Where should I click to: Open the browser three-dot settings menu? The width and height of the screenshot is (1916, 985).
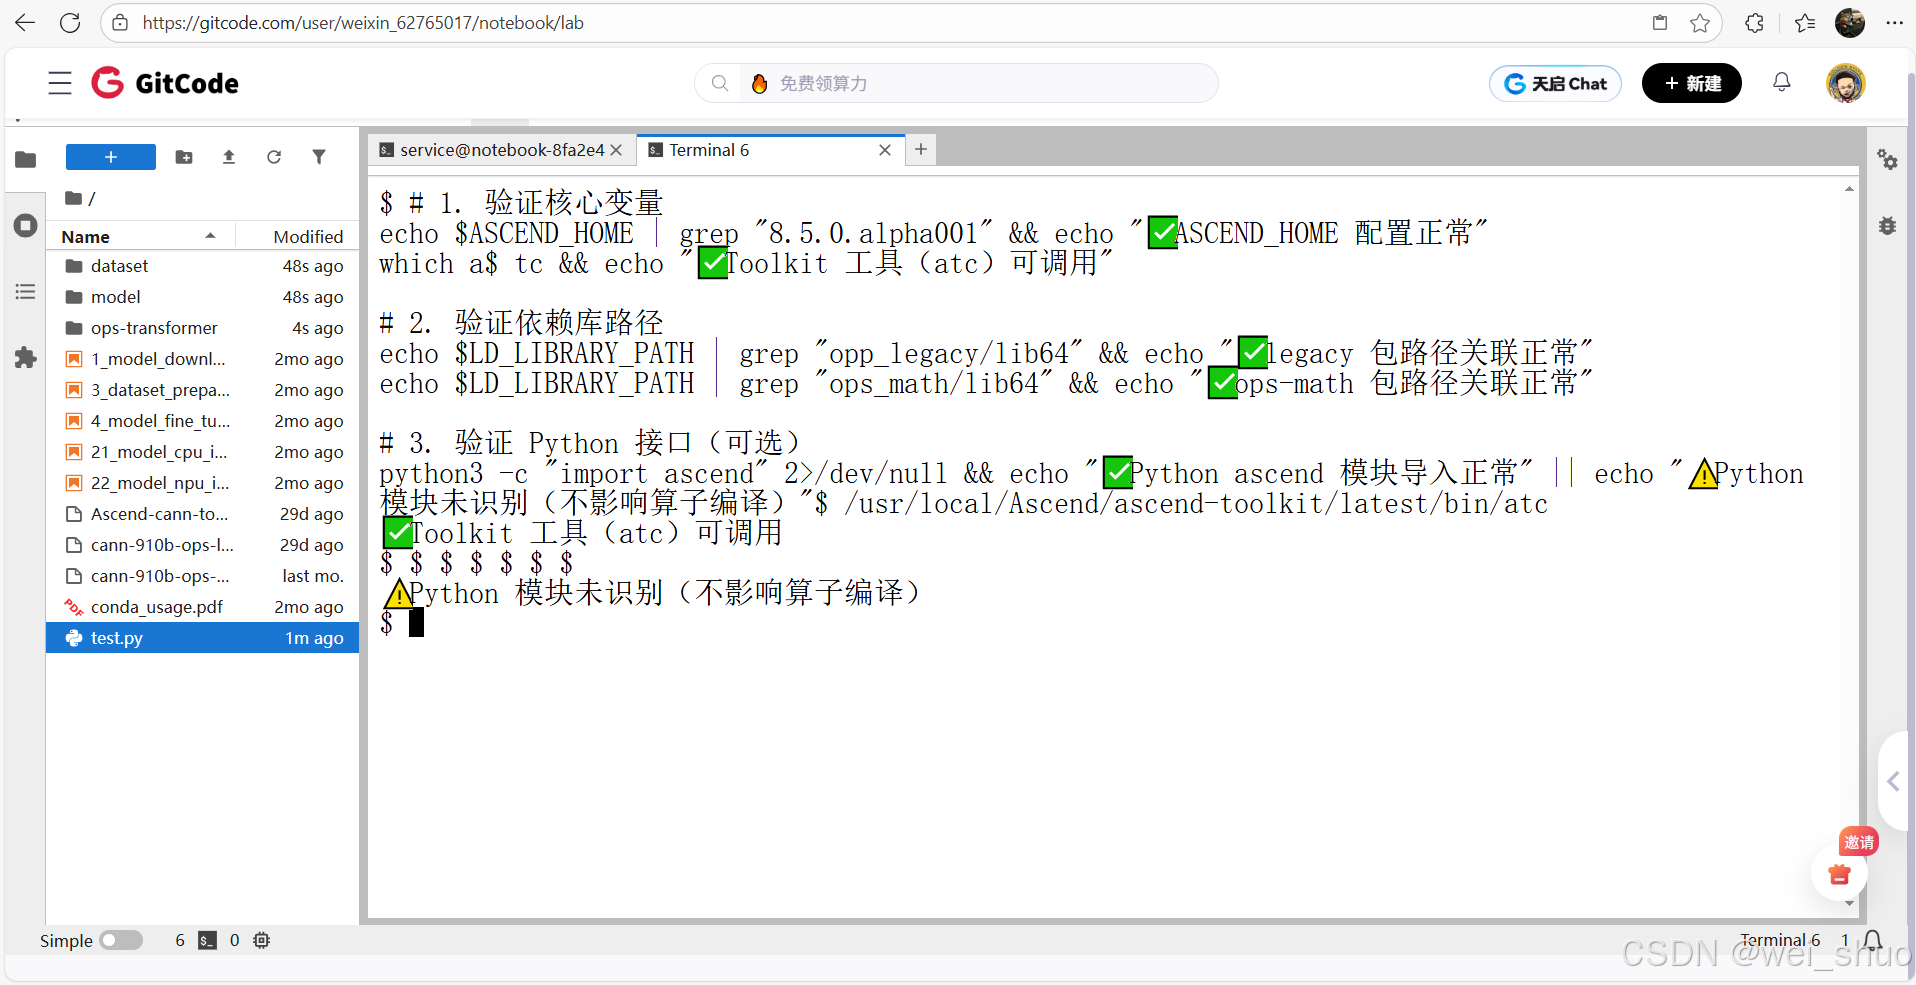(1894, 22)
